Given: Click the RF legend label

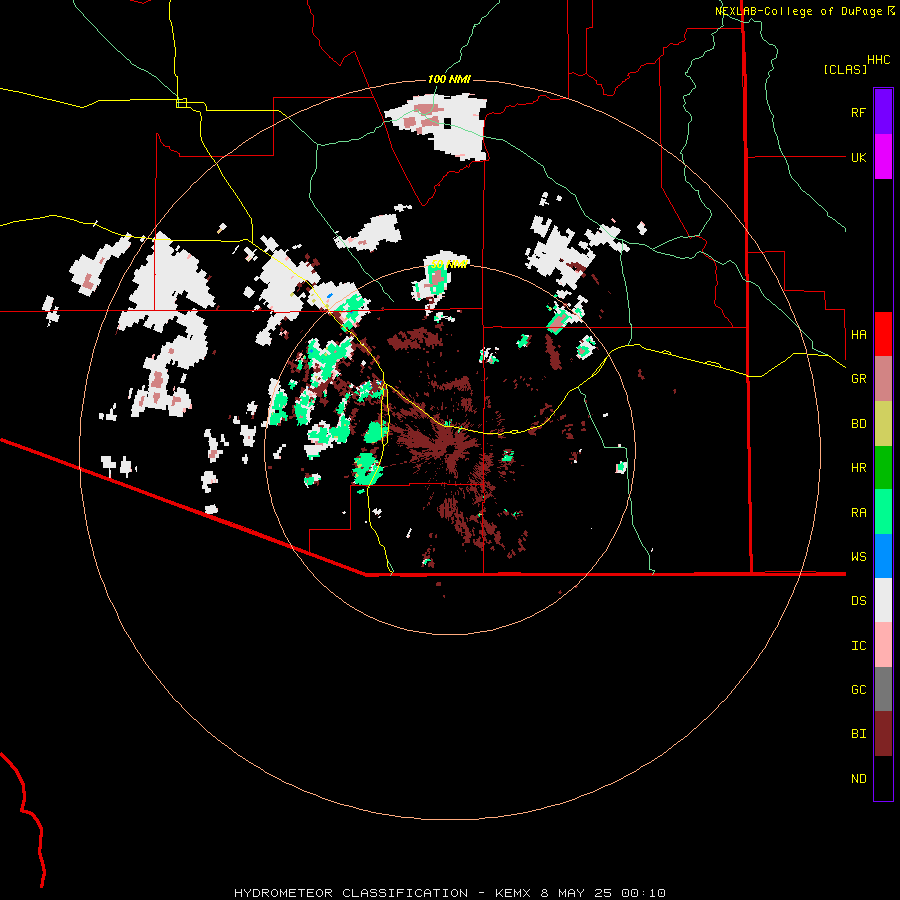Looking at the screenshot, I should pyautogui.click(x=858, y=112).
